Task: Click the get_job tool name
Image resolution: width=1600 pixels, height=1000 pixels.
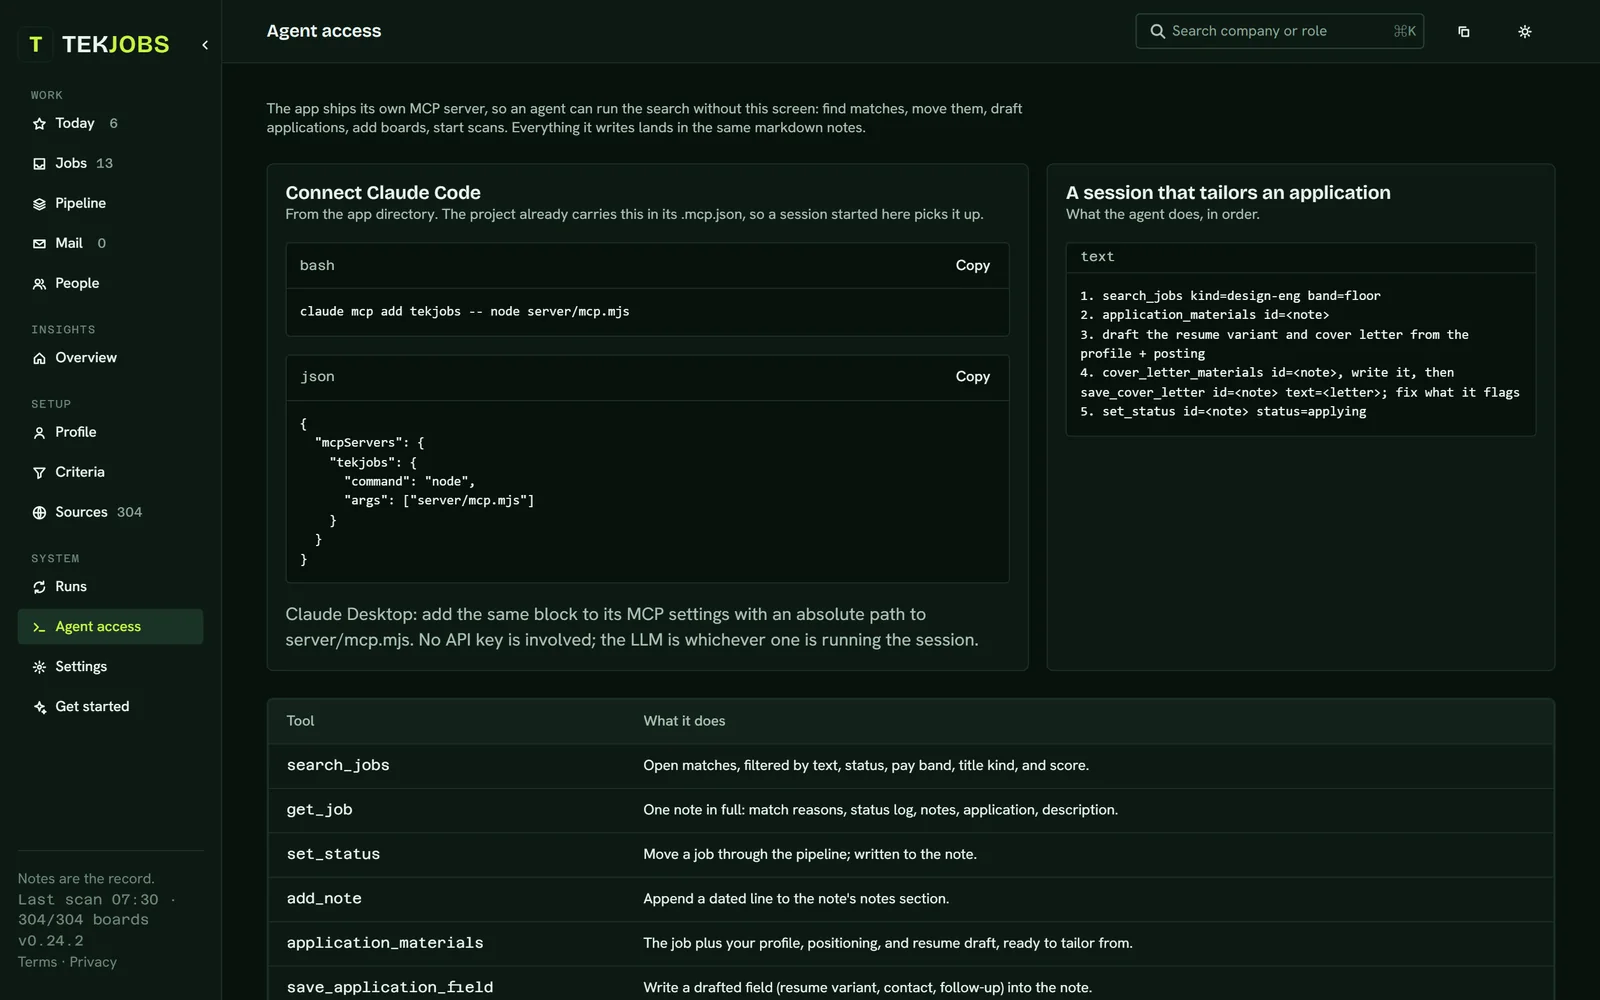Action: coord(319,810)
